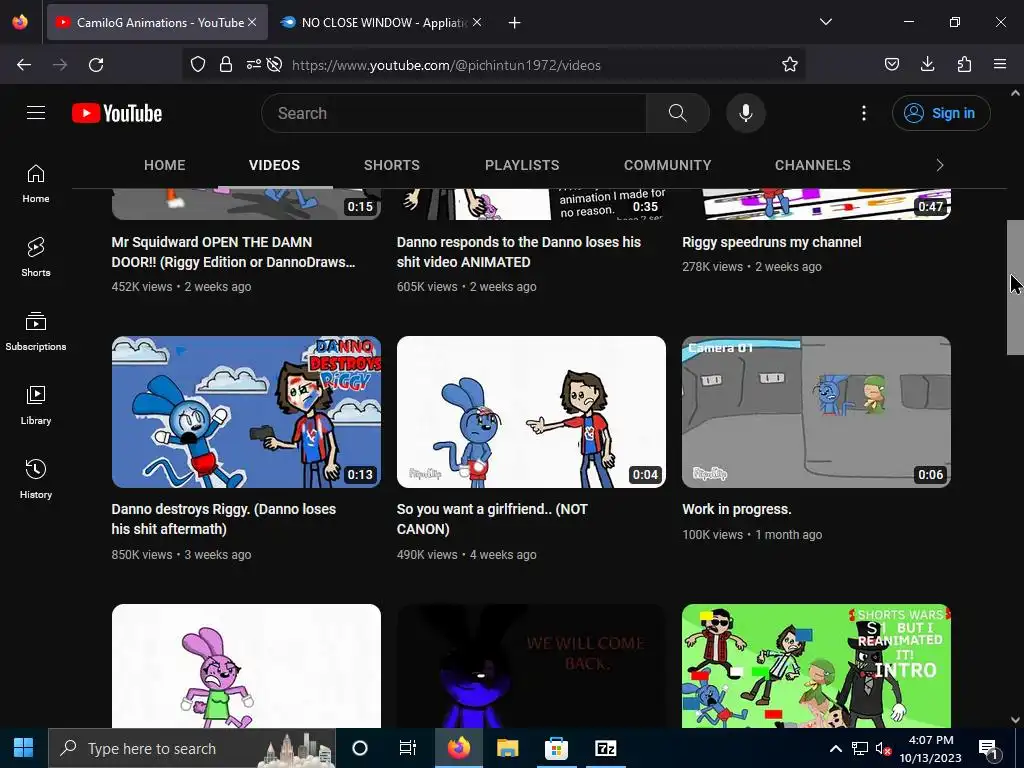Open the CHANNELS channel tab
This screenshot has width=1024, height=768.
(x=812, y=165)
